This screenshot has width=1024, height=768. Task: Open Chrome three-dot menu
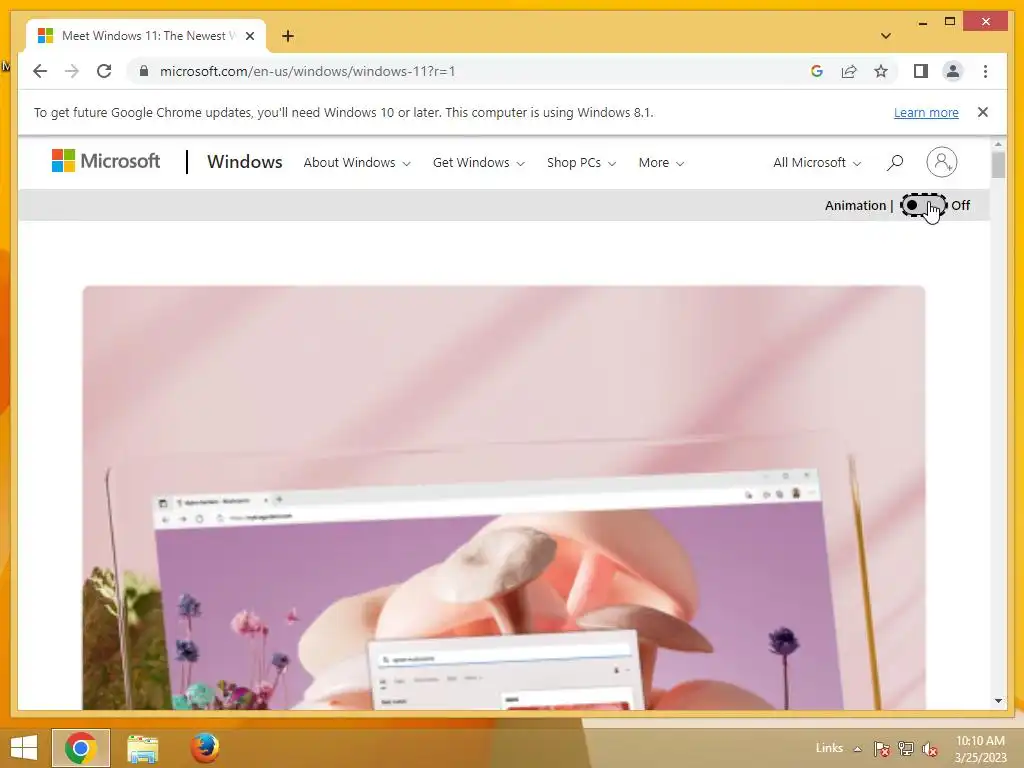point(985,71)
